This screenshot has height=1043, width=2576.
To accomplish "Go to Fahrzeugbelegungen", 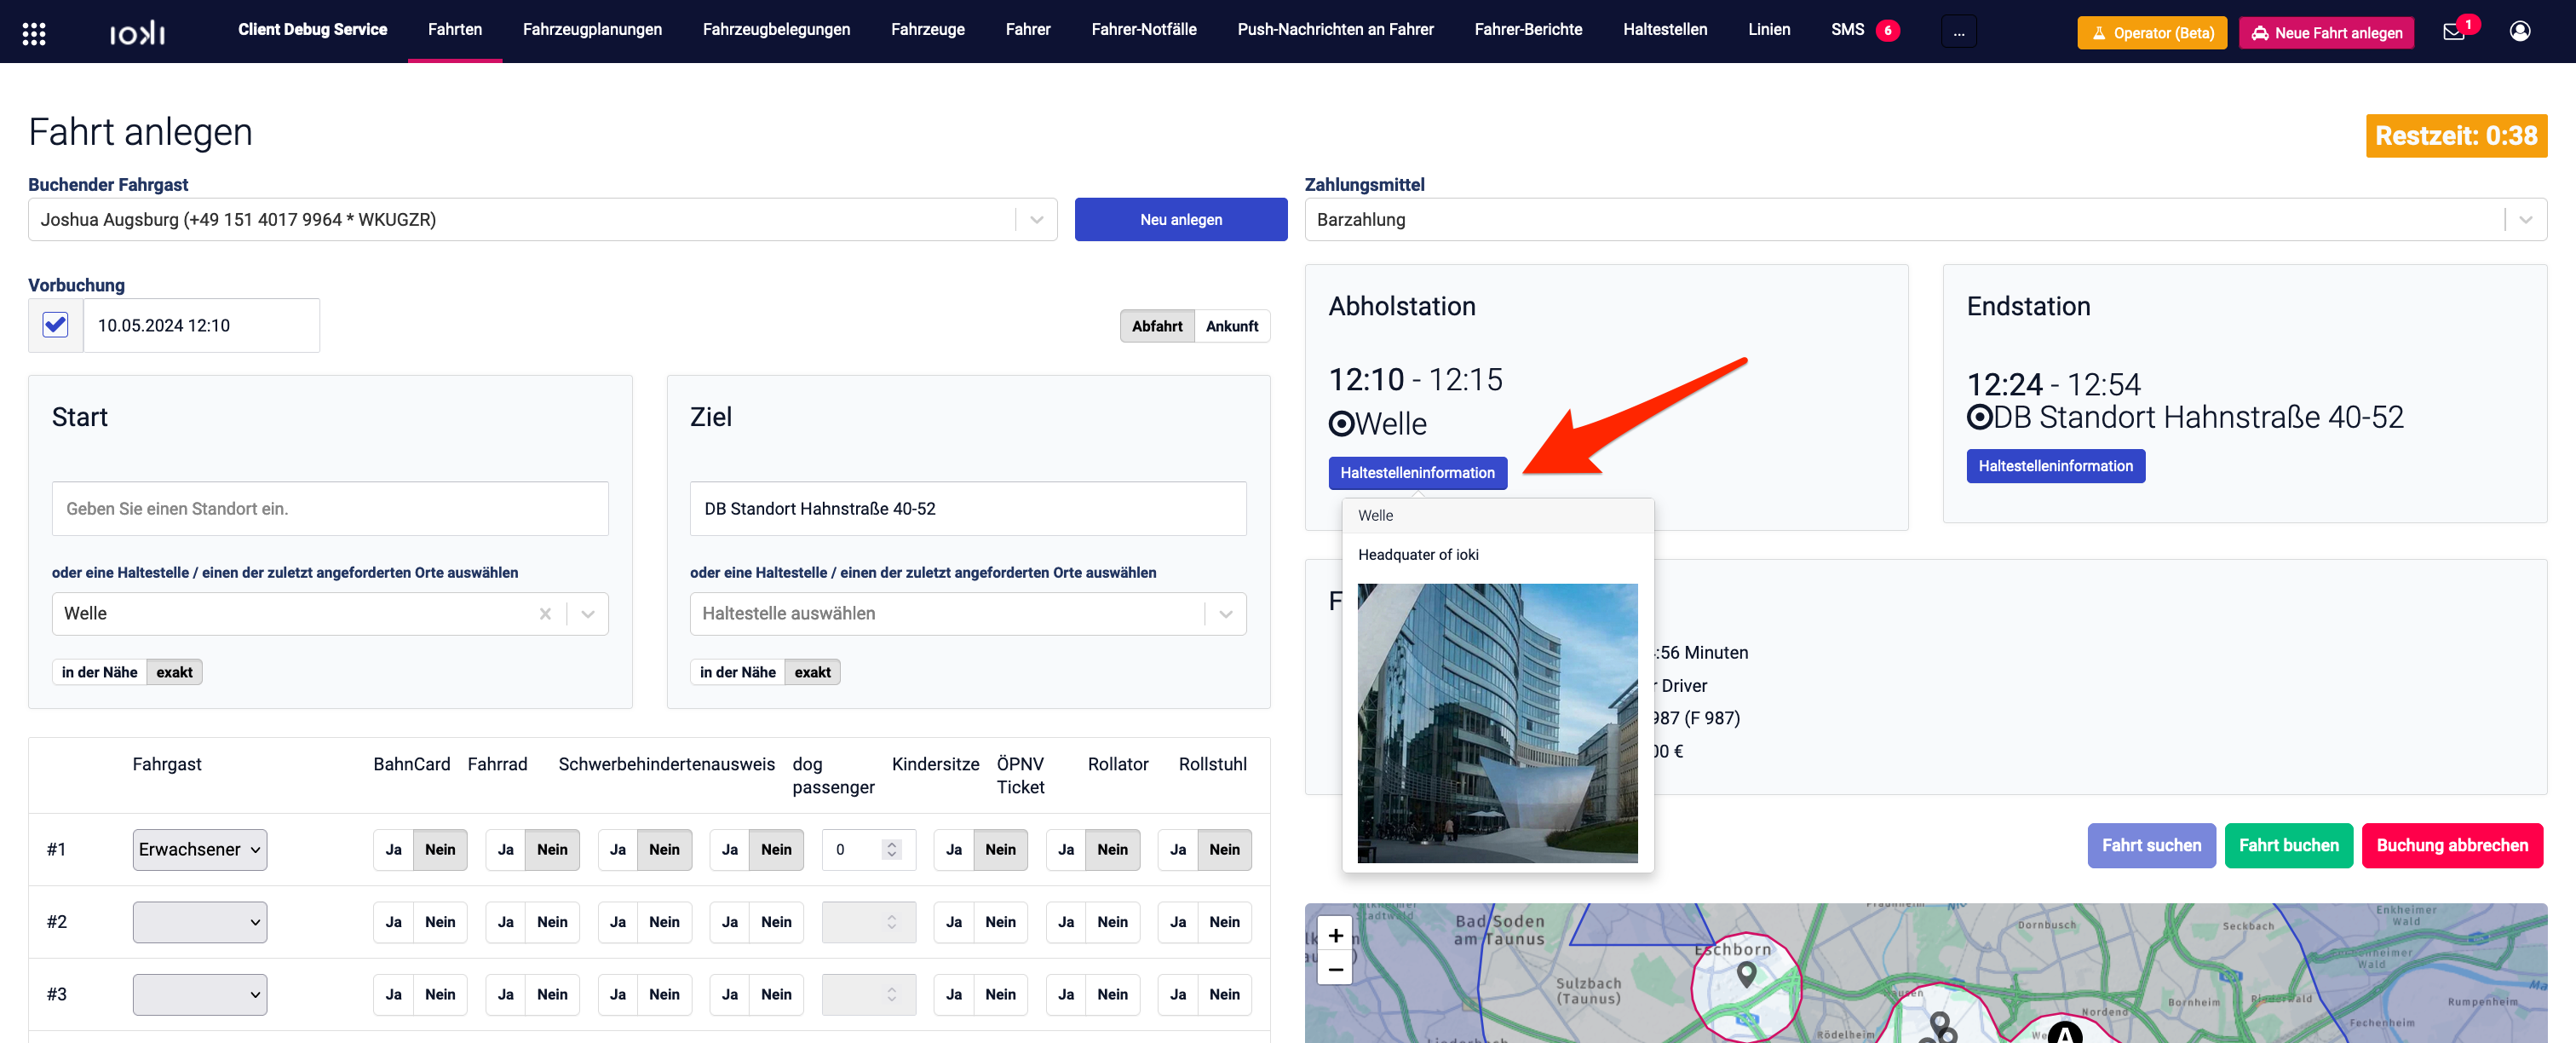I will [x=776, y=30].
